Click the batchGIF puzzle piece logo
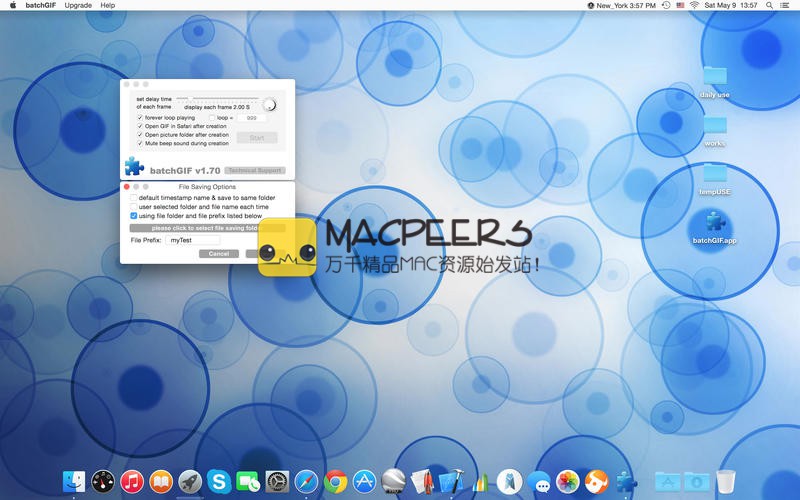Image resolution: width=800 pixels, height=500 pixels. coord(134,167)
